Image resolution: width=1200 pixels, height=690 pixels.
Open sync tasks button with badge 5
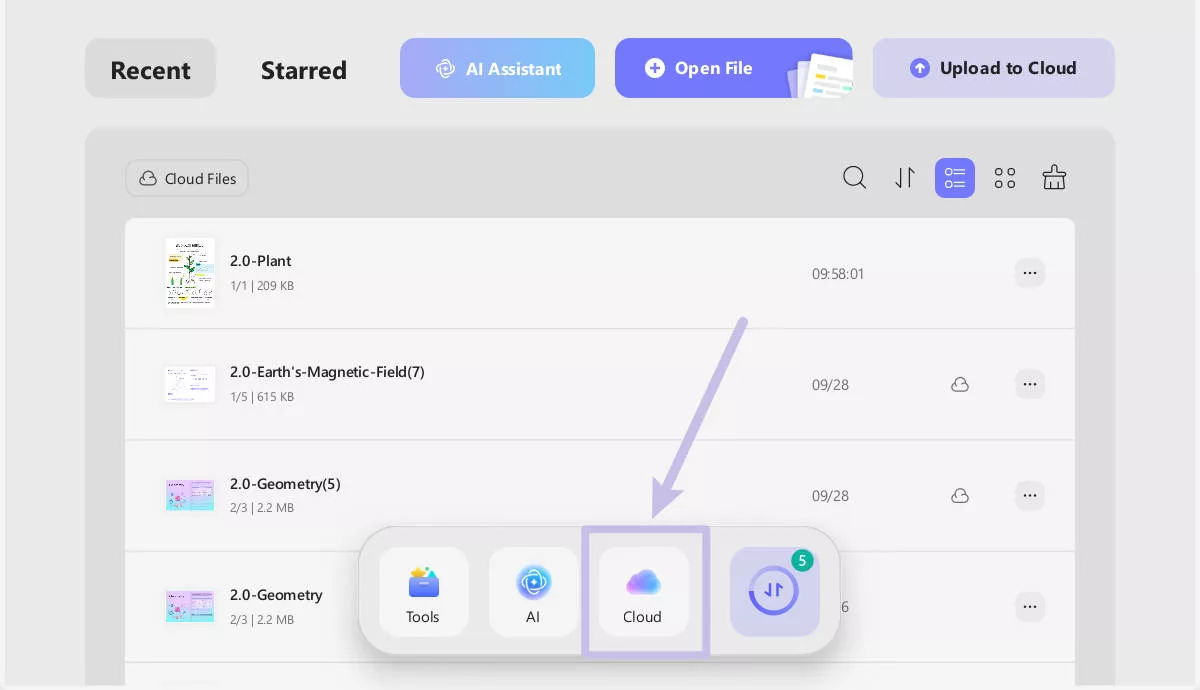(x=775, y=592)
